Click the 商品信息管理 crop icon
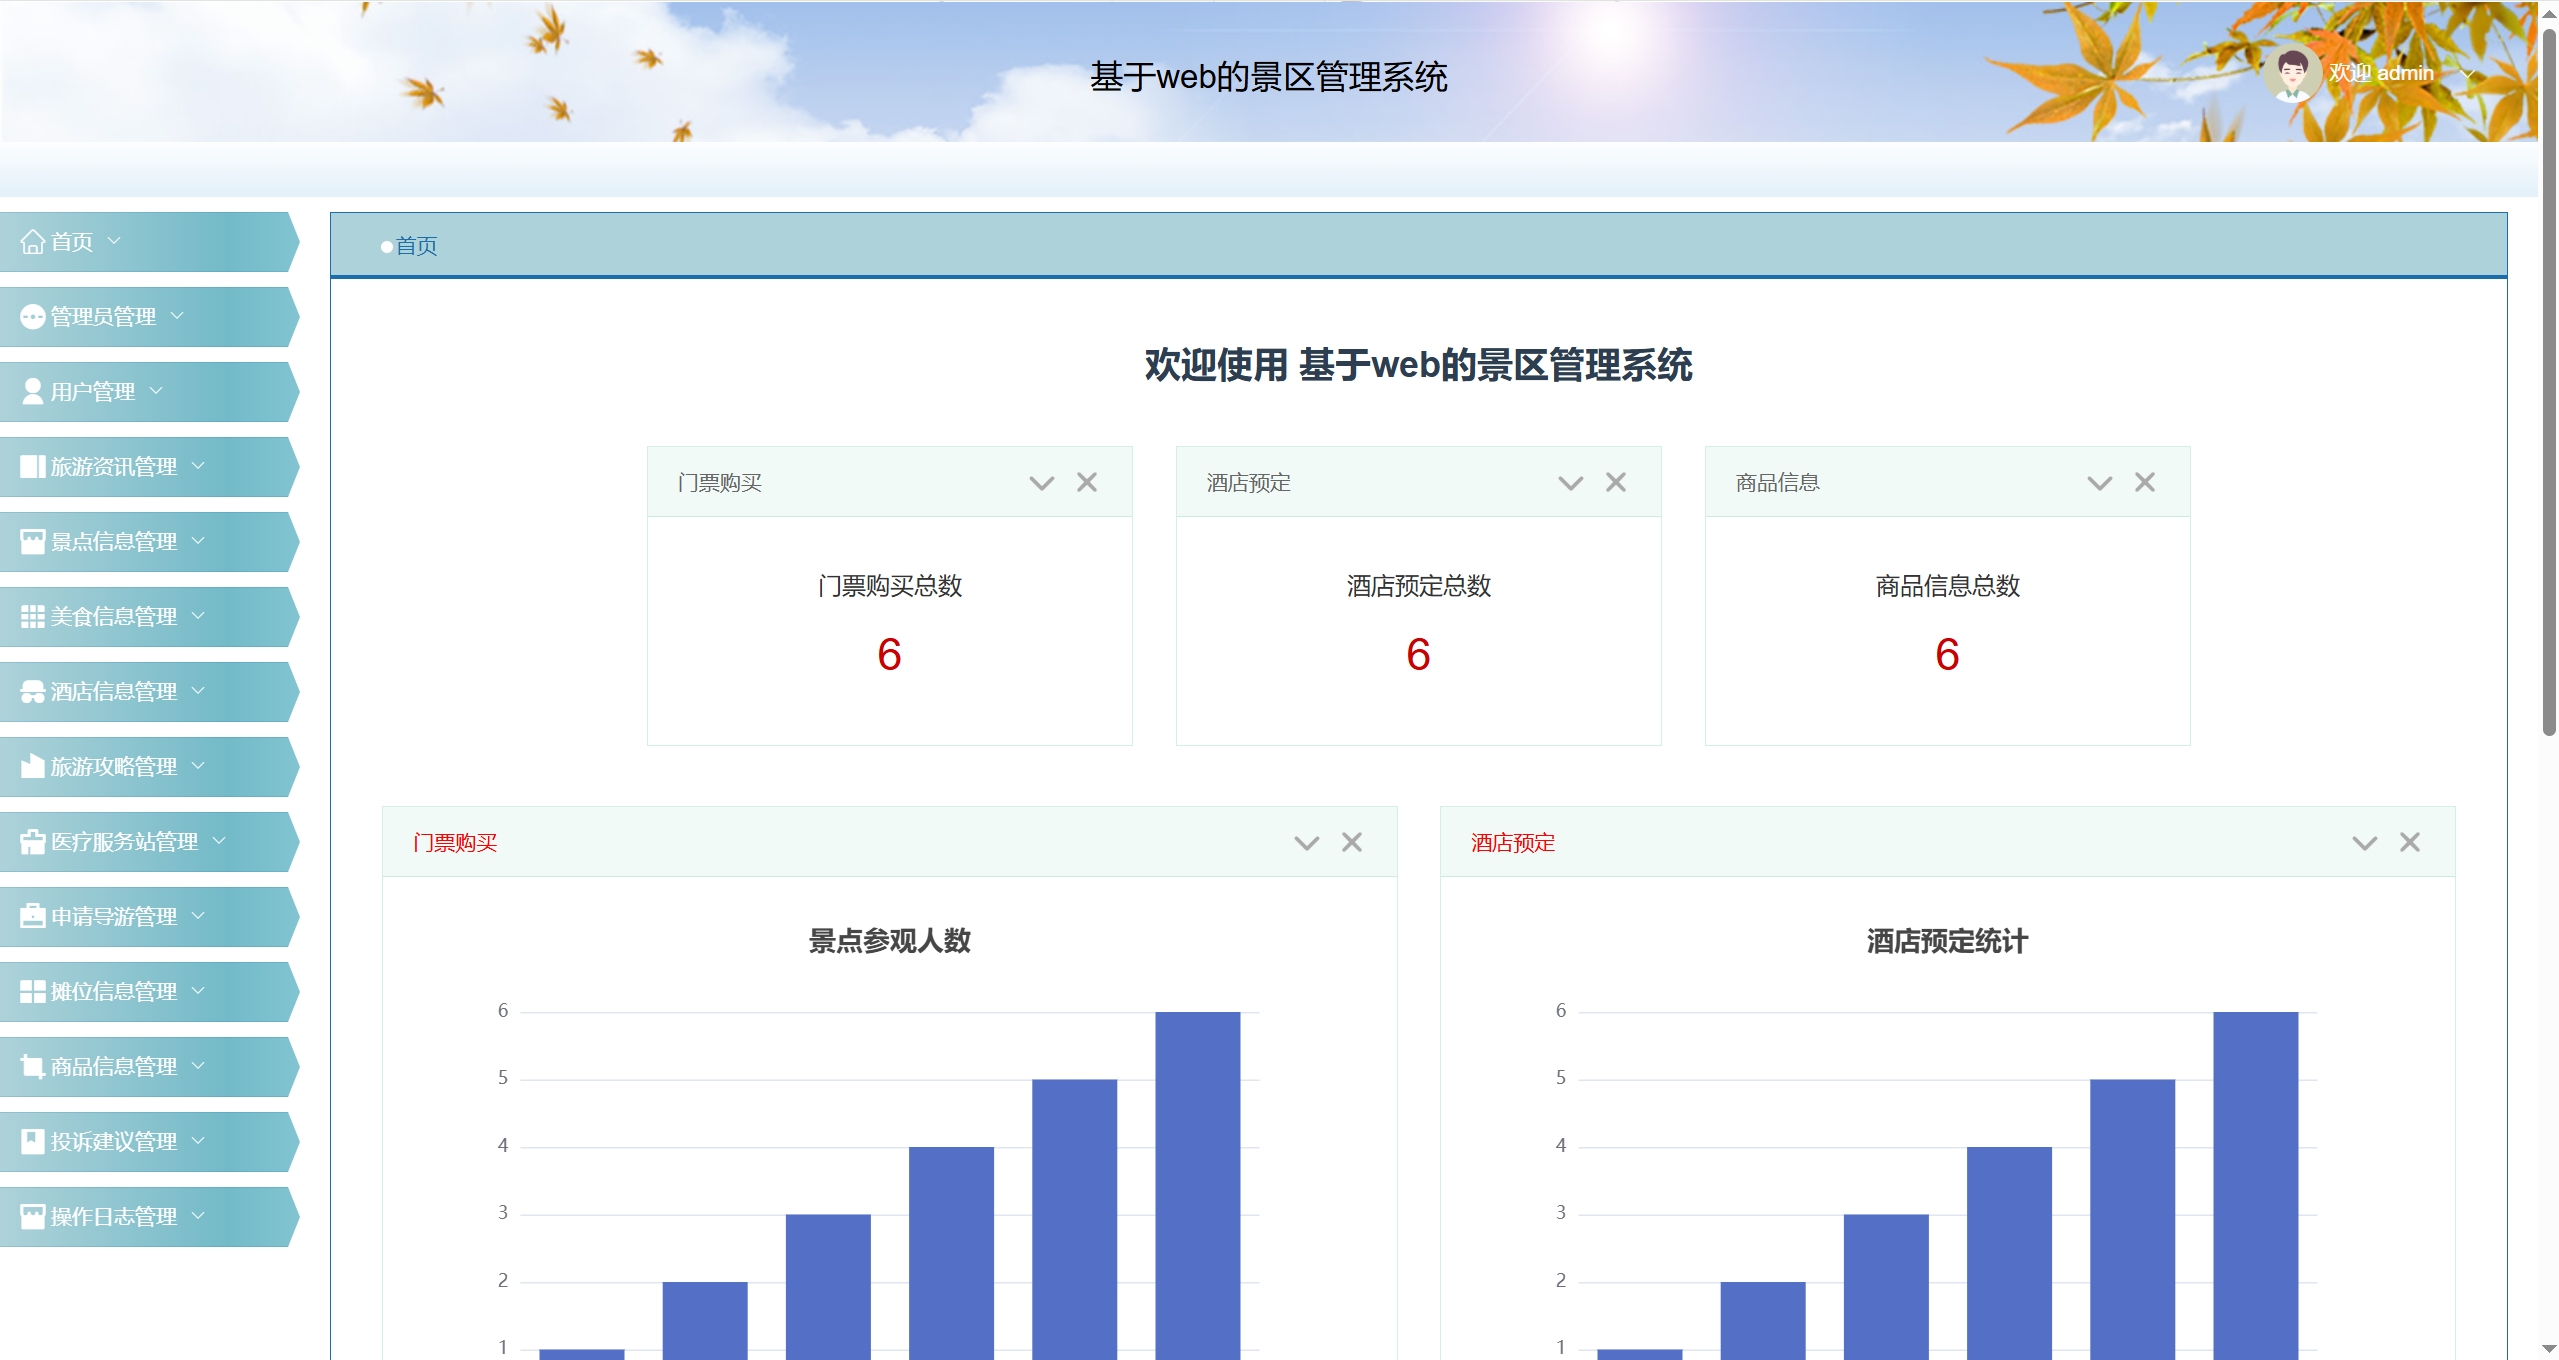Screen dimensions: 2559x1360 (33, 1067)
